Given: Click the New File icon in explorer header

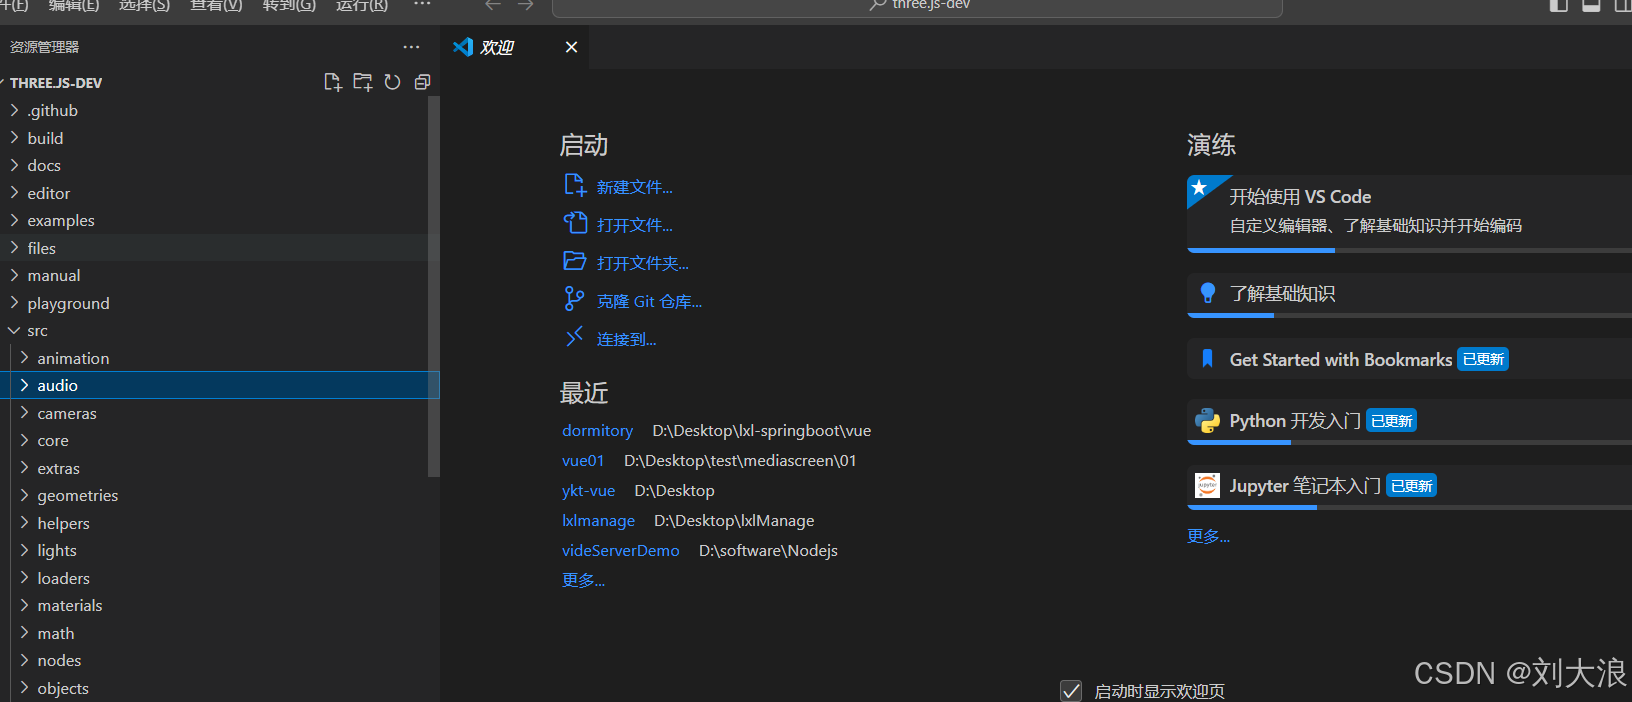Looking at the screenshot, I should [333, 82].
